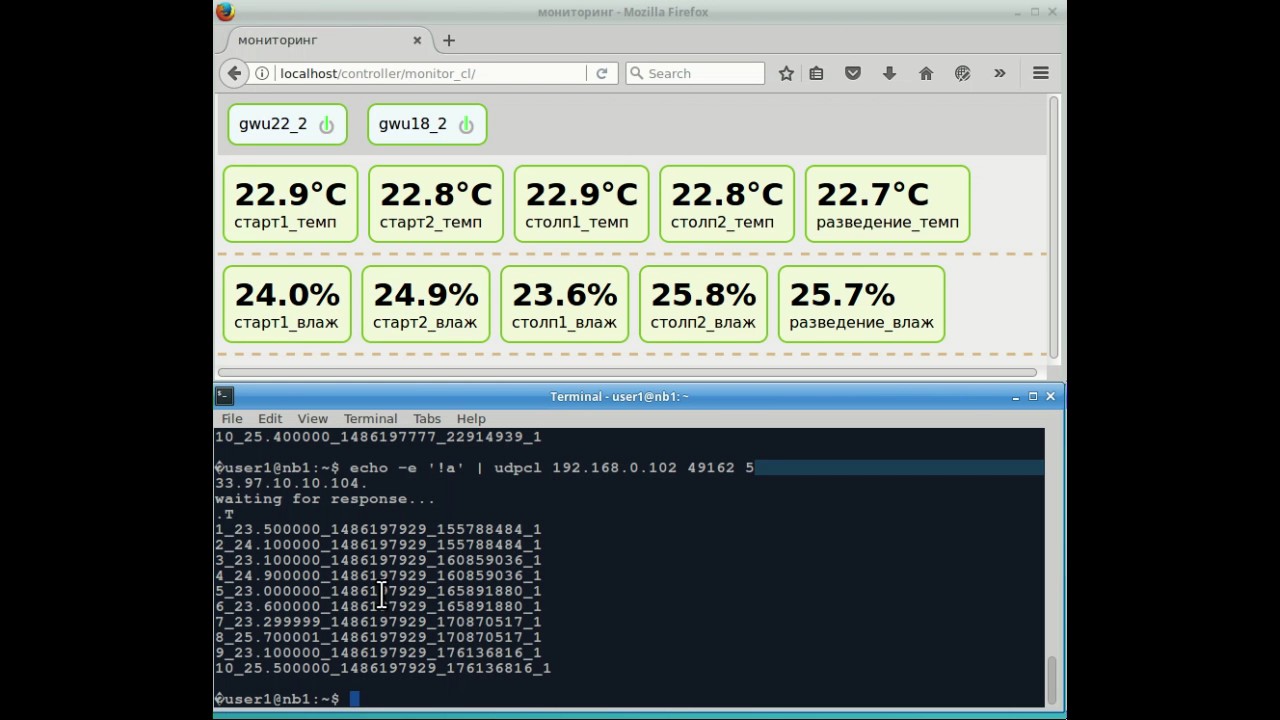Click the bookmark star icon

[x=786, y=73]
